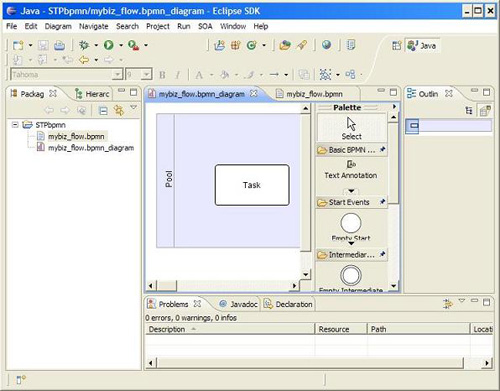Close the mybiz_flow.bpmn_diagram editor tab
This screenshot has width=500, height=391.
(x=253, y=94)
